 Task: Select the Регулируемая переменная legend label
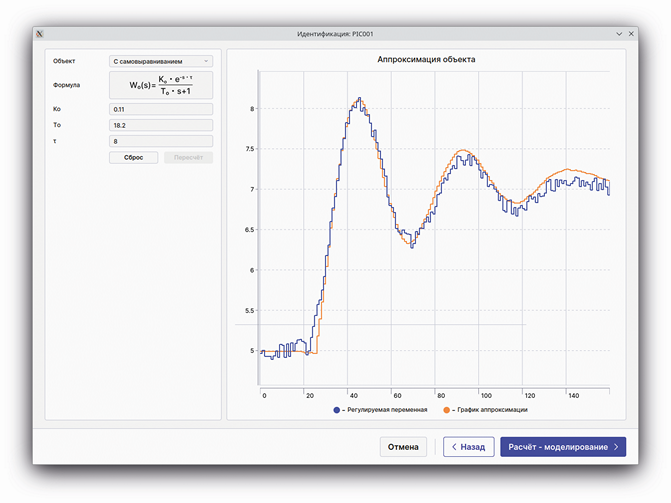click(388, 410)
